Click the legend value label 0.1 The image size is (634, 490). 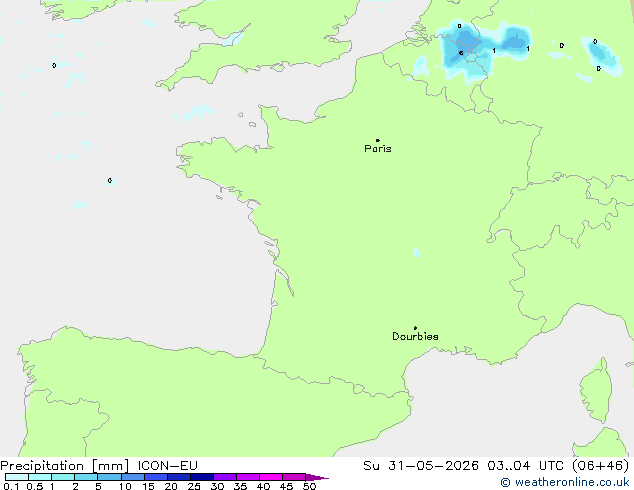pyautogui.click(x=11, y=486)
